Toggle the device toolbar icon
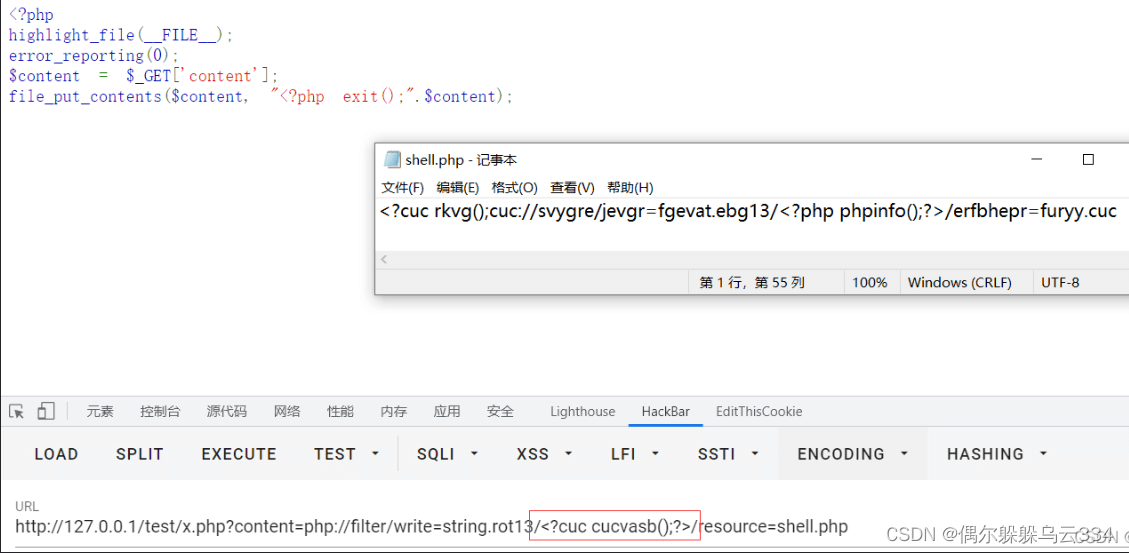 46,411
